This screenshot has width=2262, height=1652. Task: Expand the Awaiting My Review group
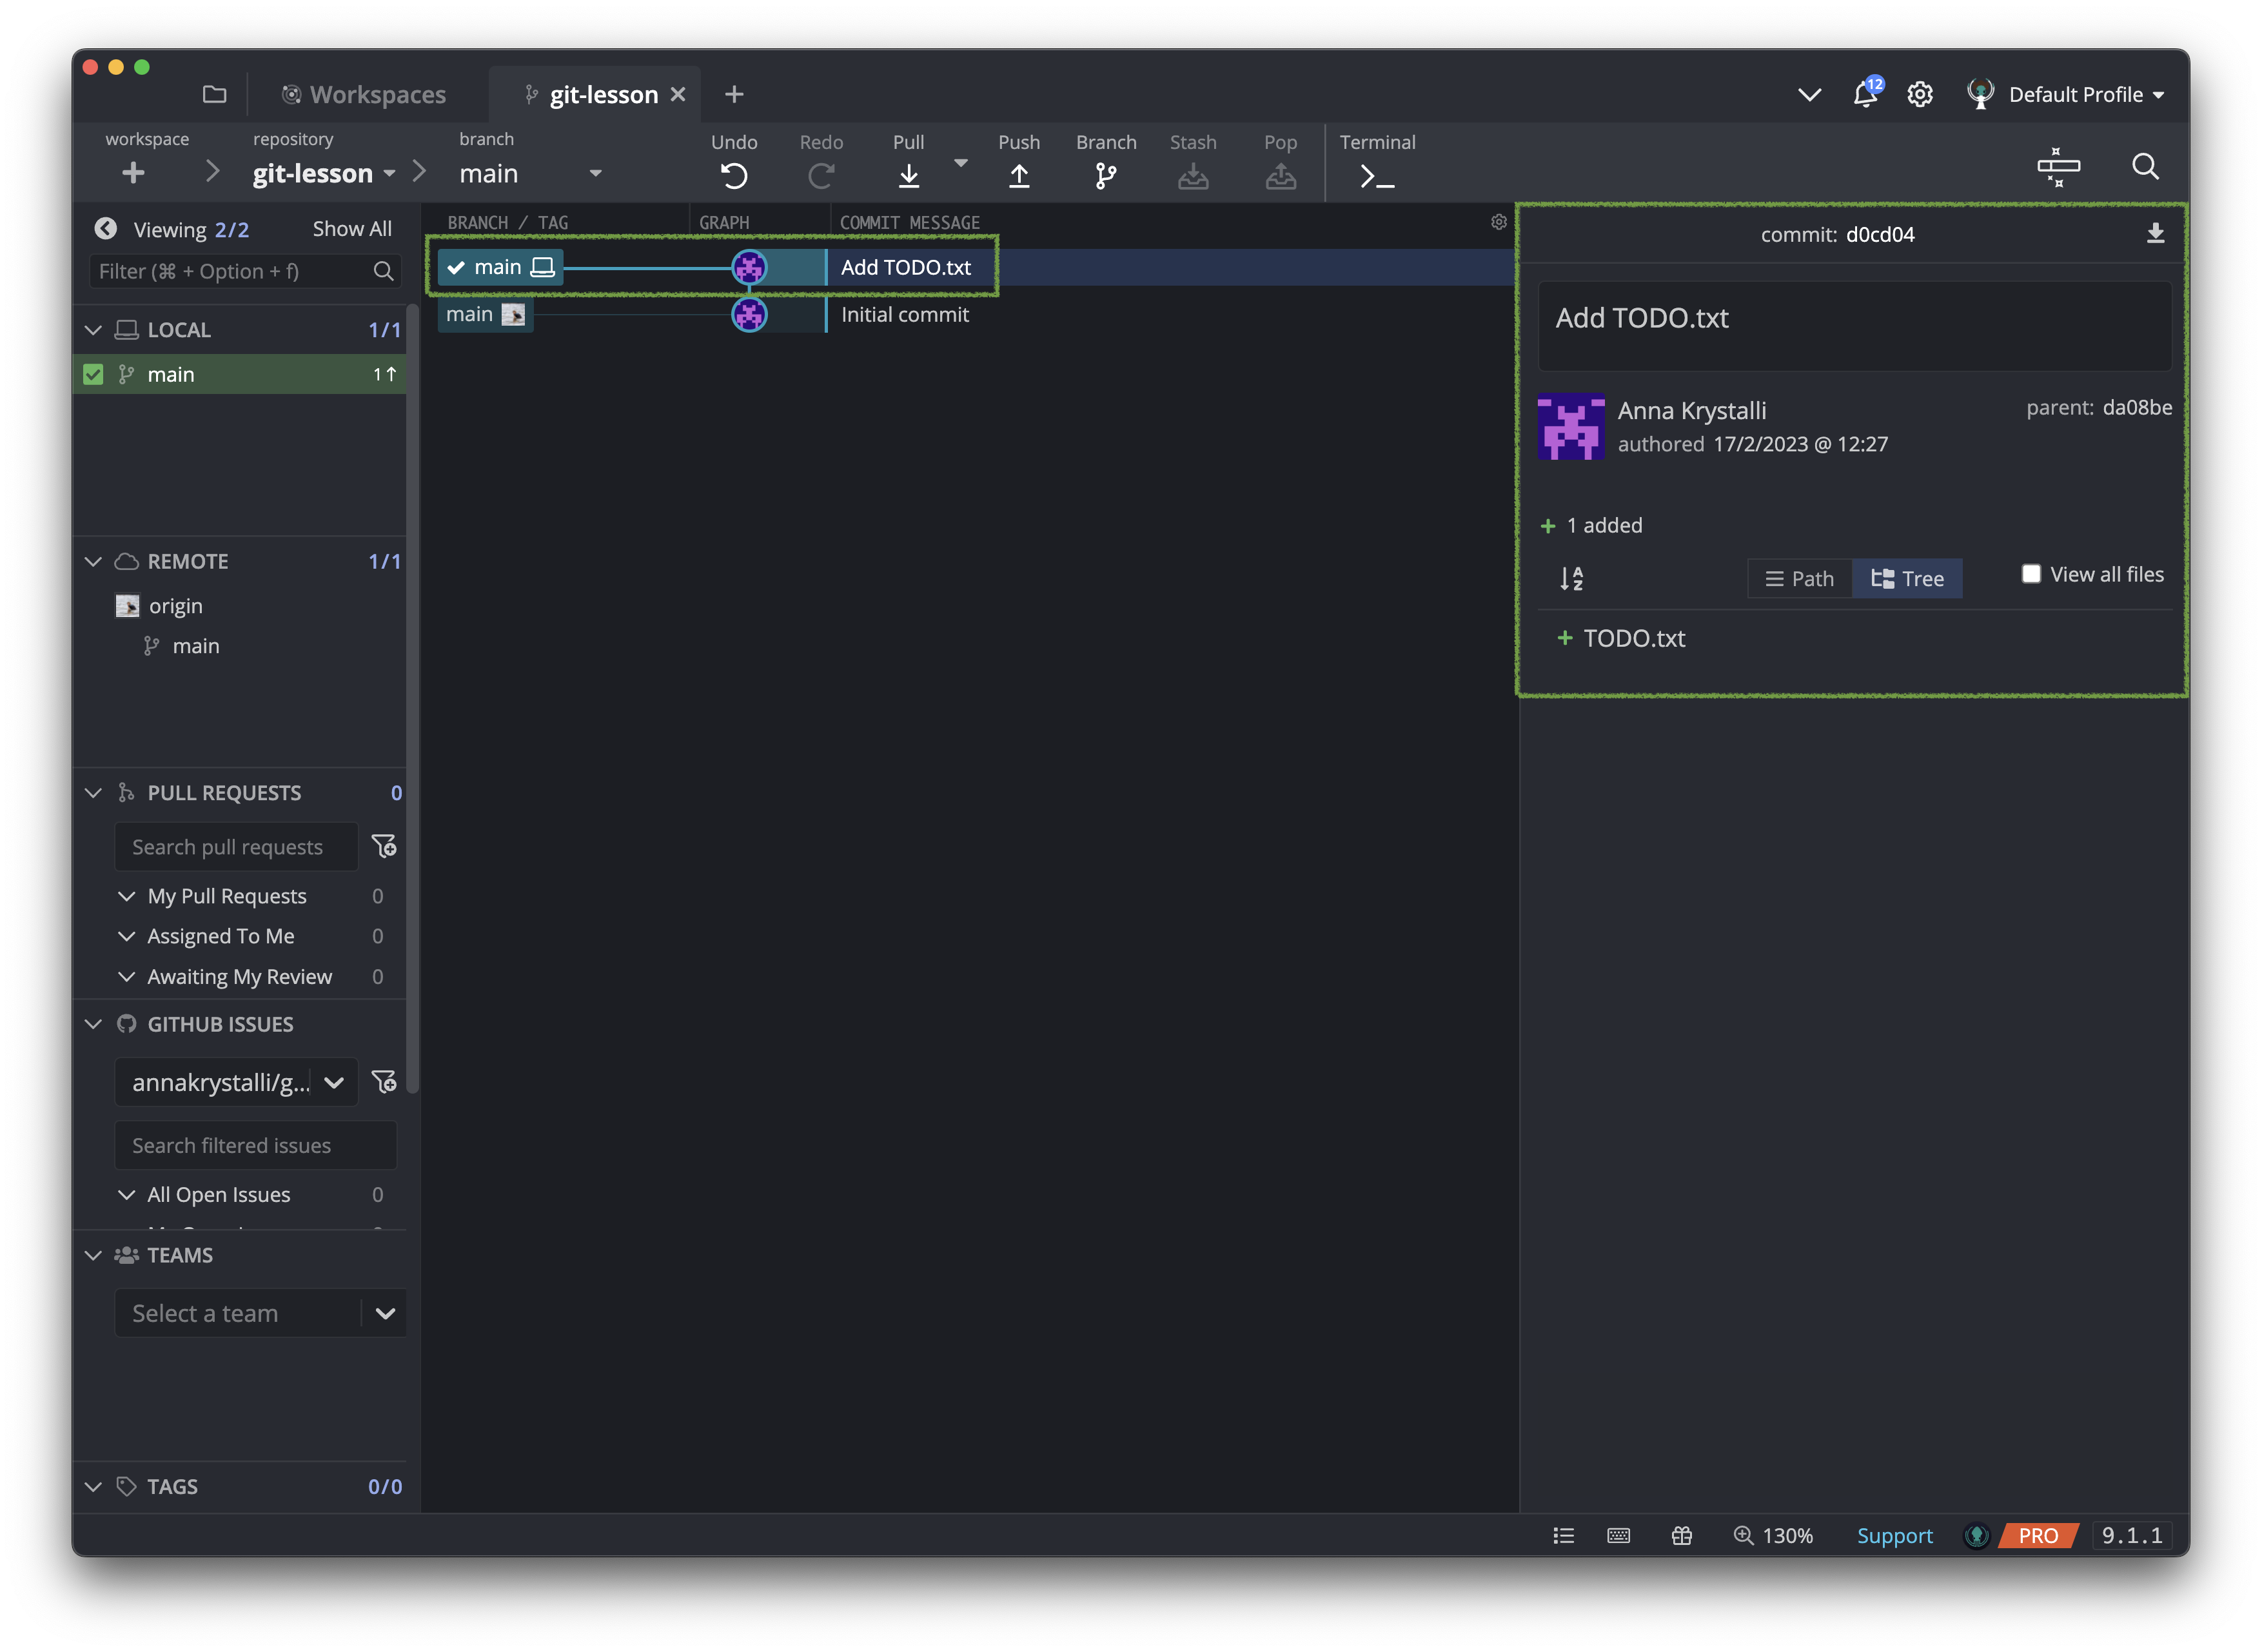point(127,977)
